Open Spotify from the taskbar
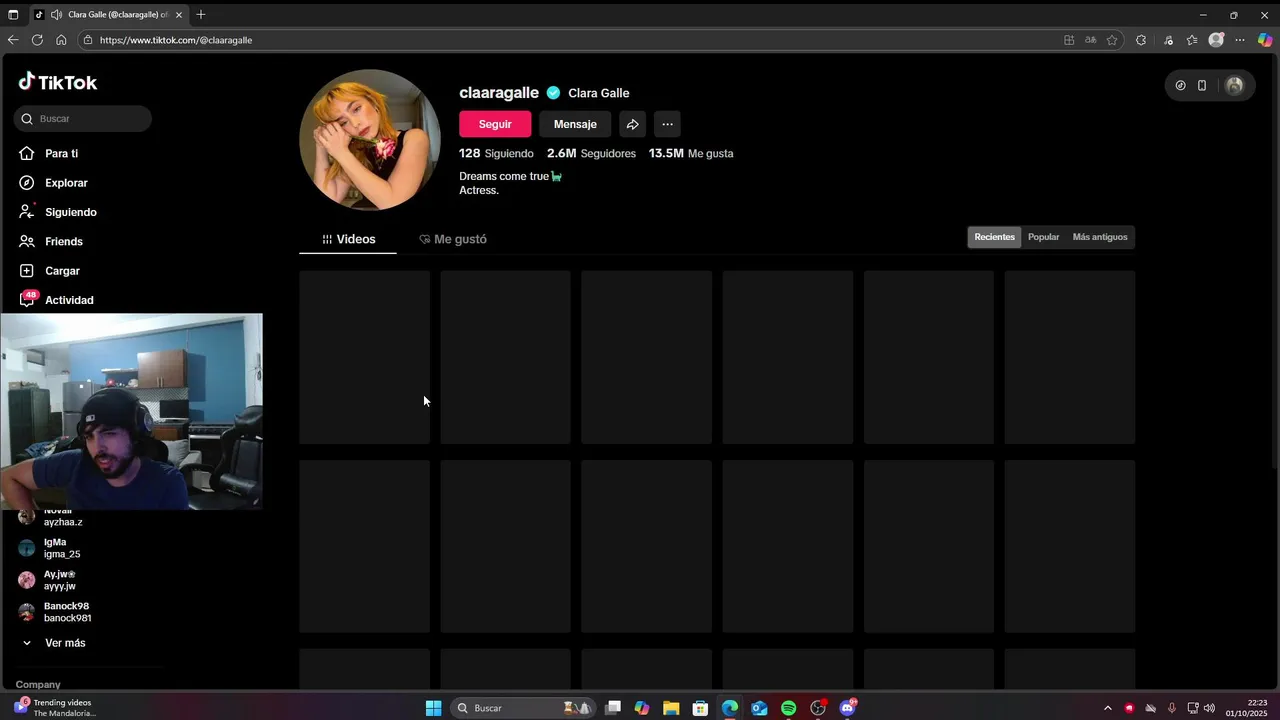The width and height of the screenshot is (1280, 720). click(x=789, y=708)
